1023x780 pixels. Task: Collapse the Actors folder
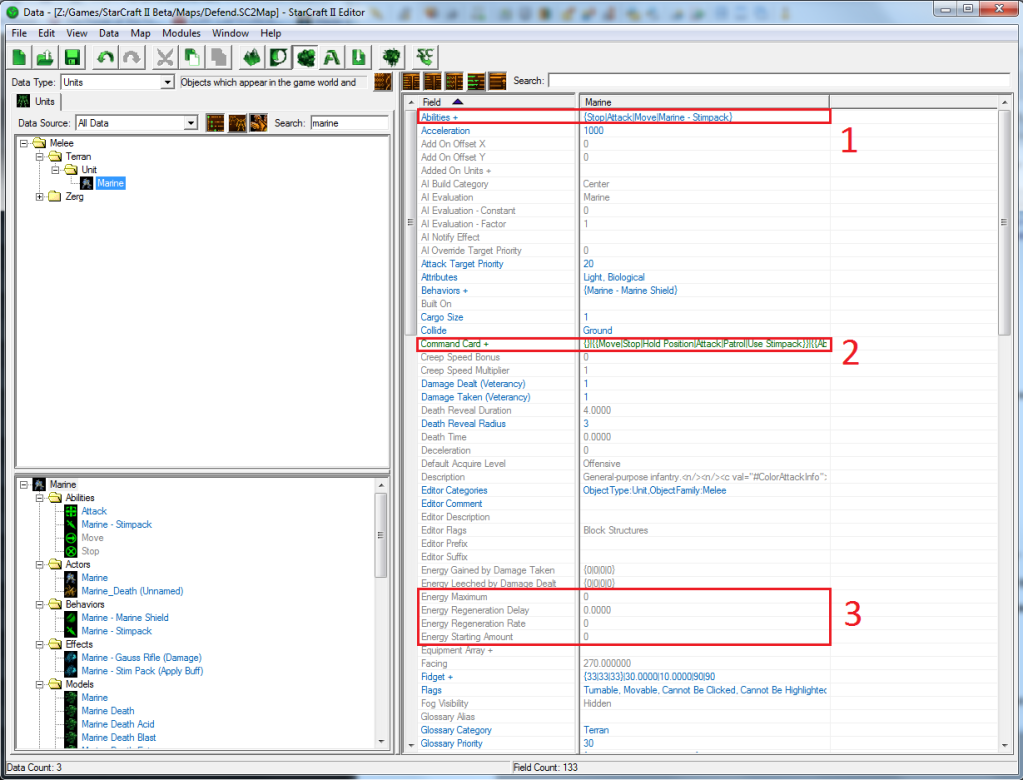point(40,564)
